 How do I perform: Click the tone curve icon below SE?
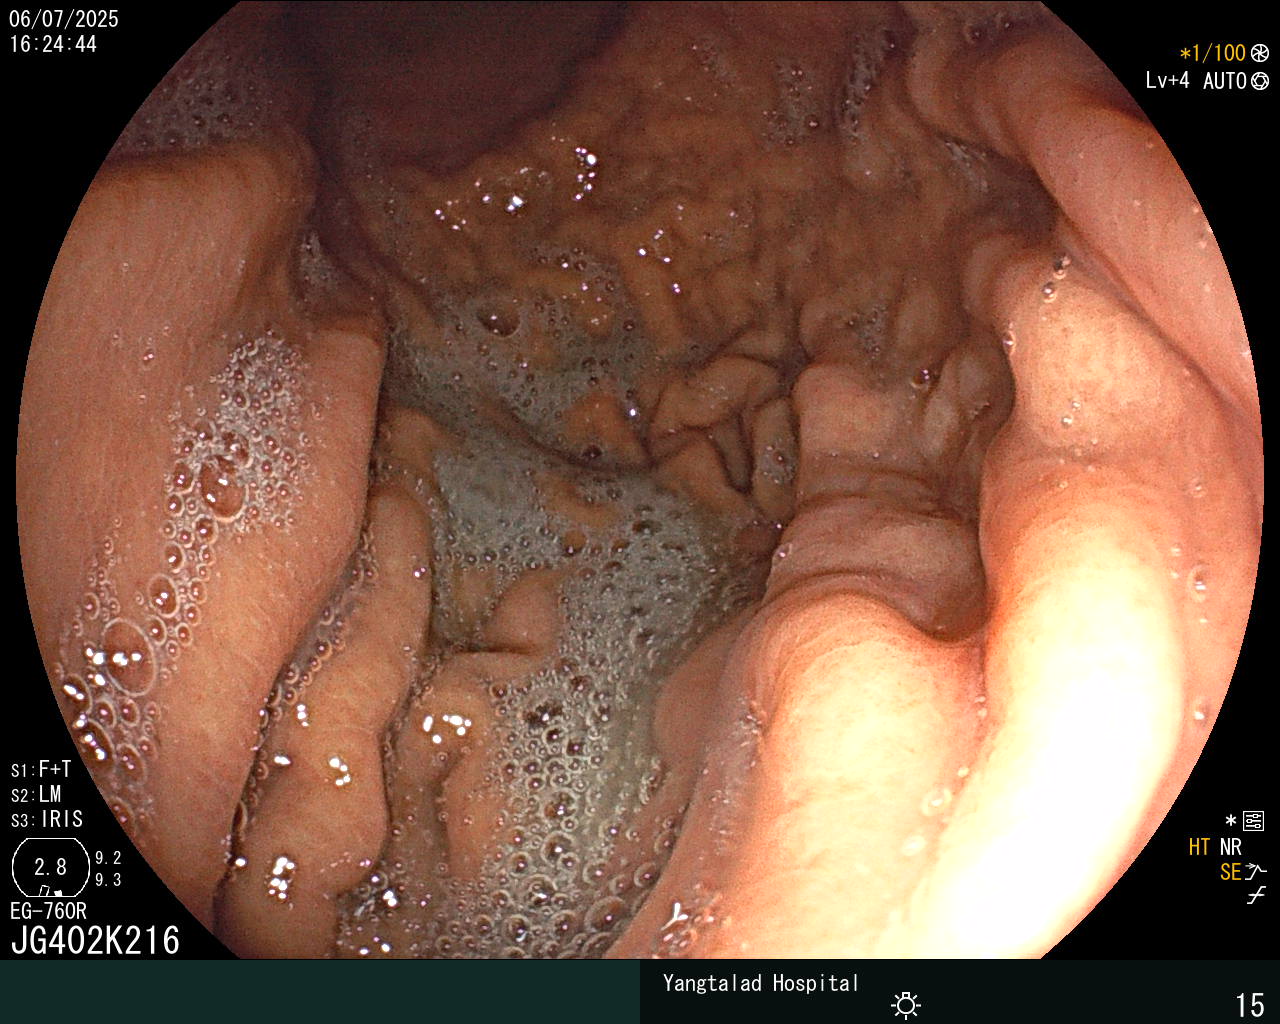pyautogui.click(x=1256, y=896)
